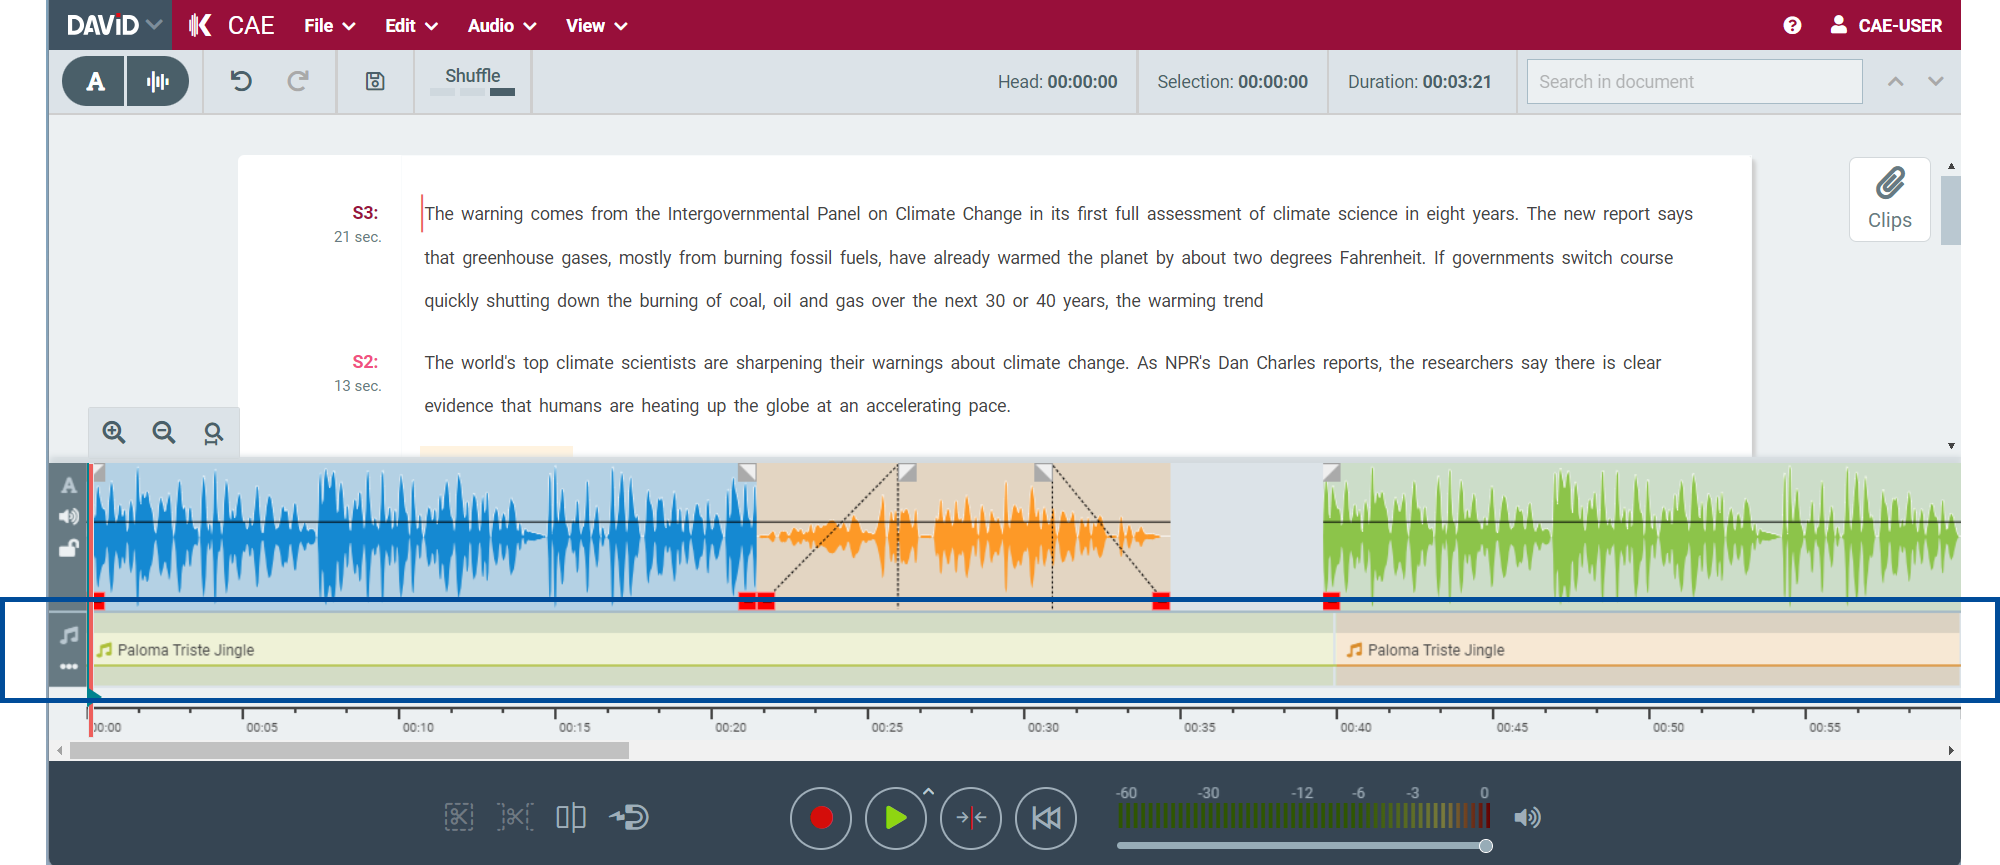
Task: Open the Clips paperclip panel
Action: (x=1889, y=199)
